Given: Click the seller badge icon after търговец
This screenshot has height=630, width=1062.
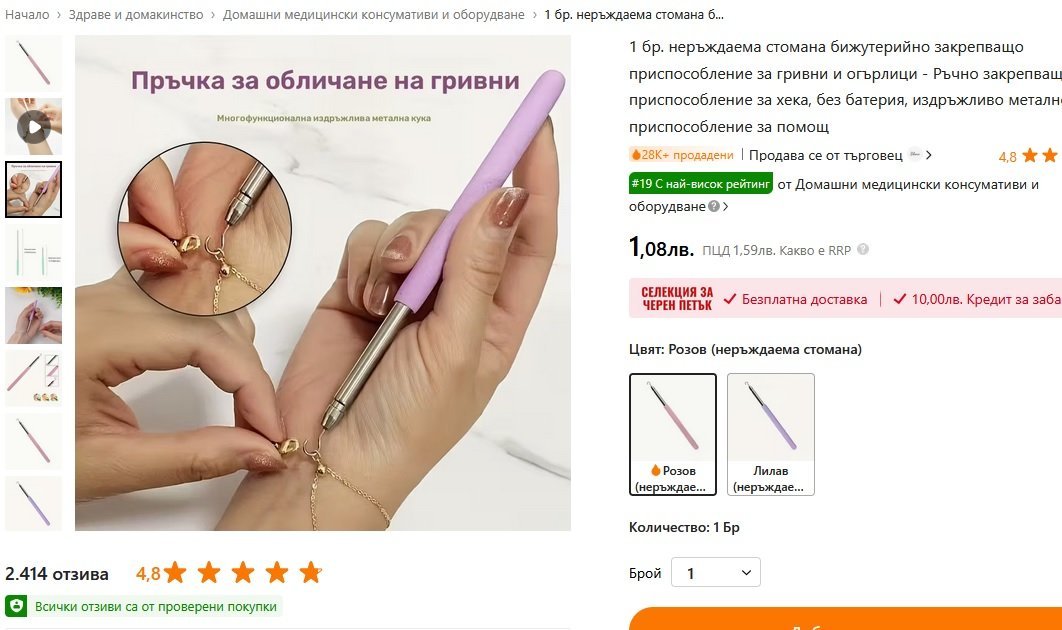Looking at the screenshot, I should click(x=915, y=154).
